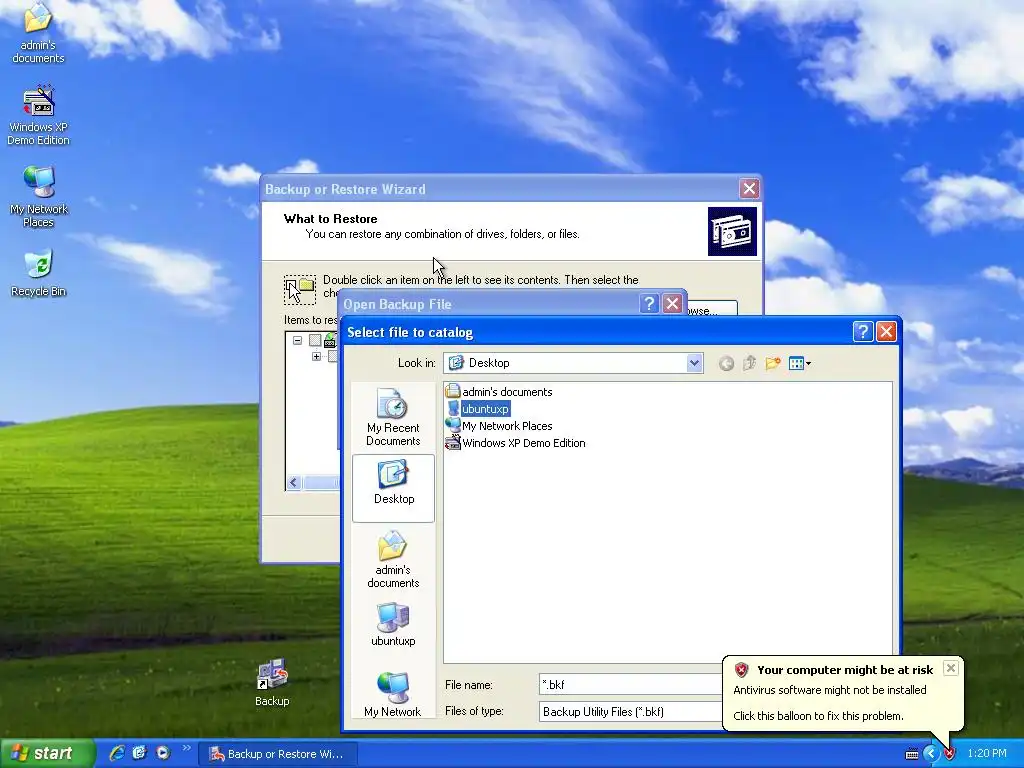Viewport: 1024px width, 768px height.
Task: Click balloon text to fix antivirus problem
Action: tap(818, 716)
